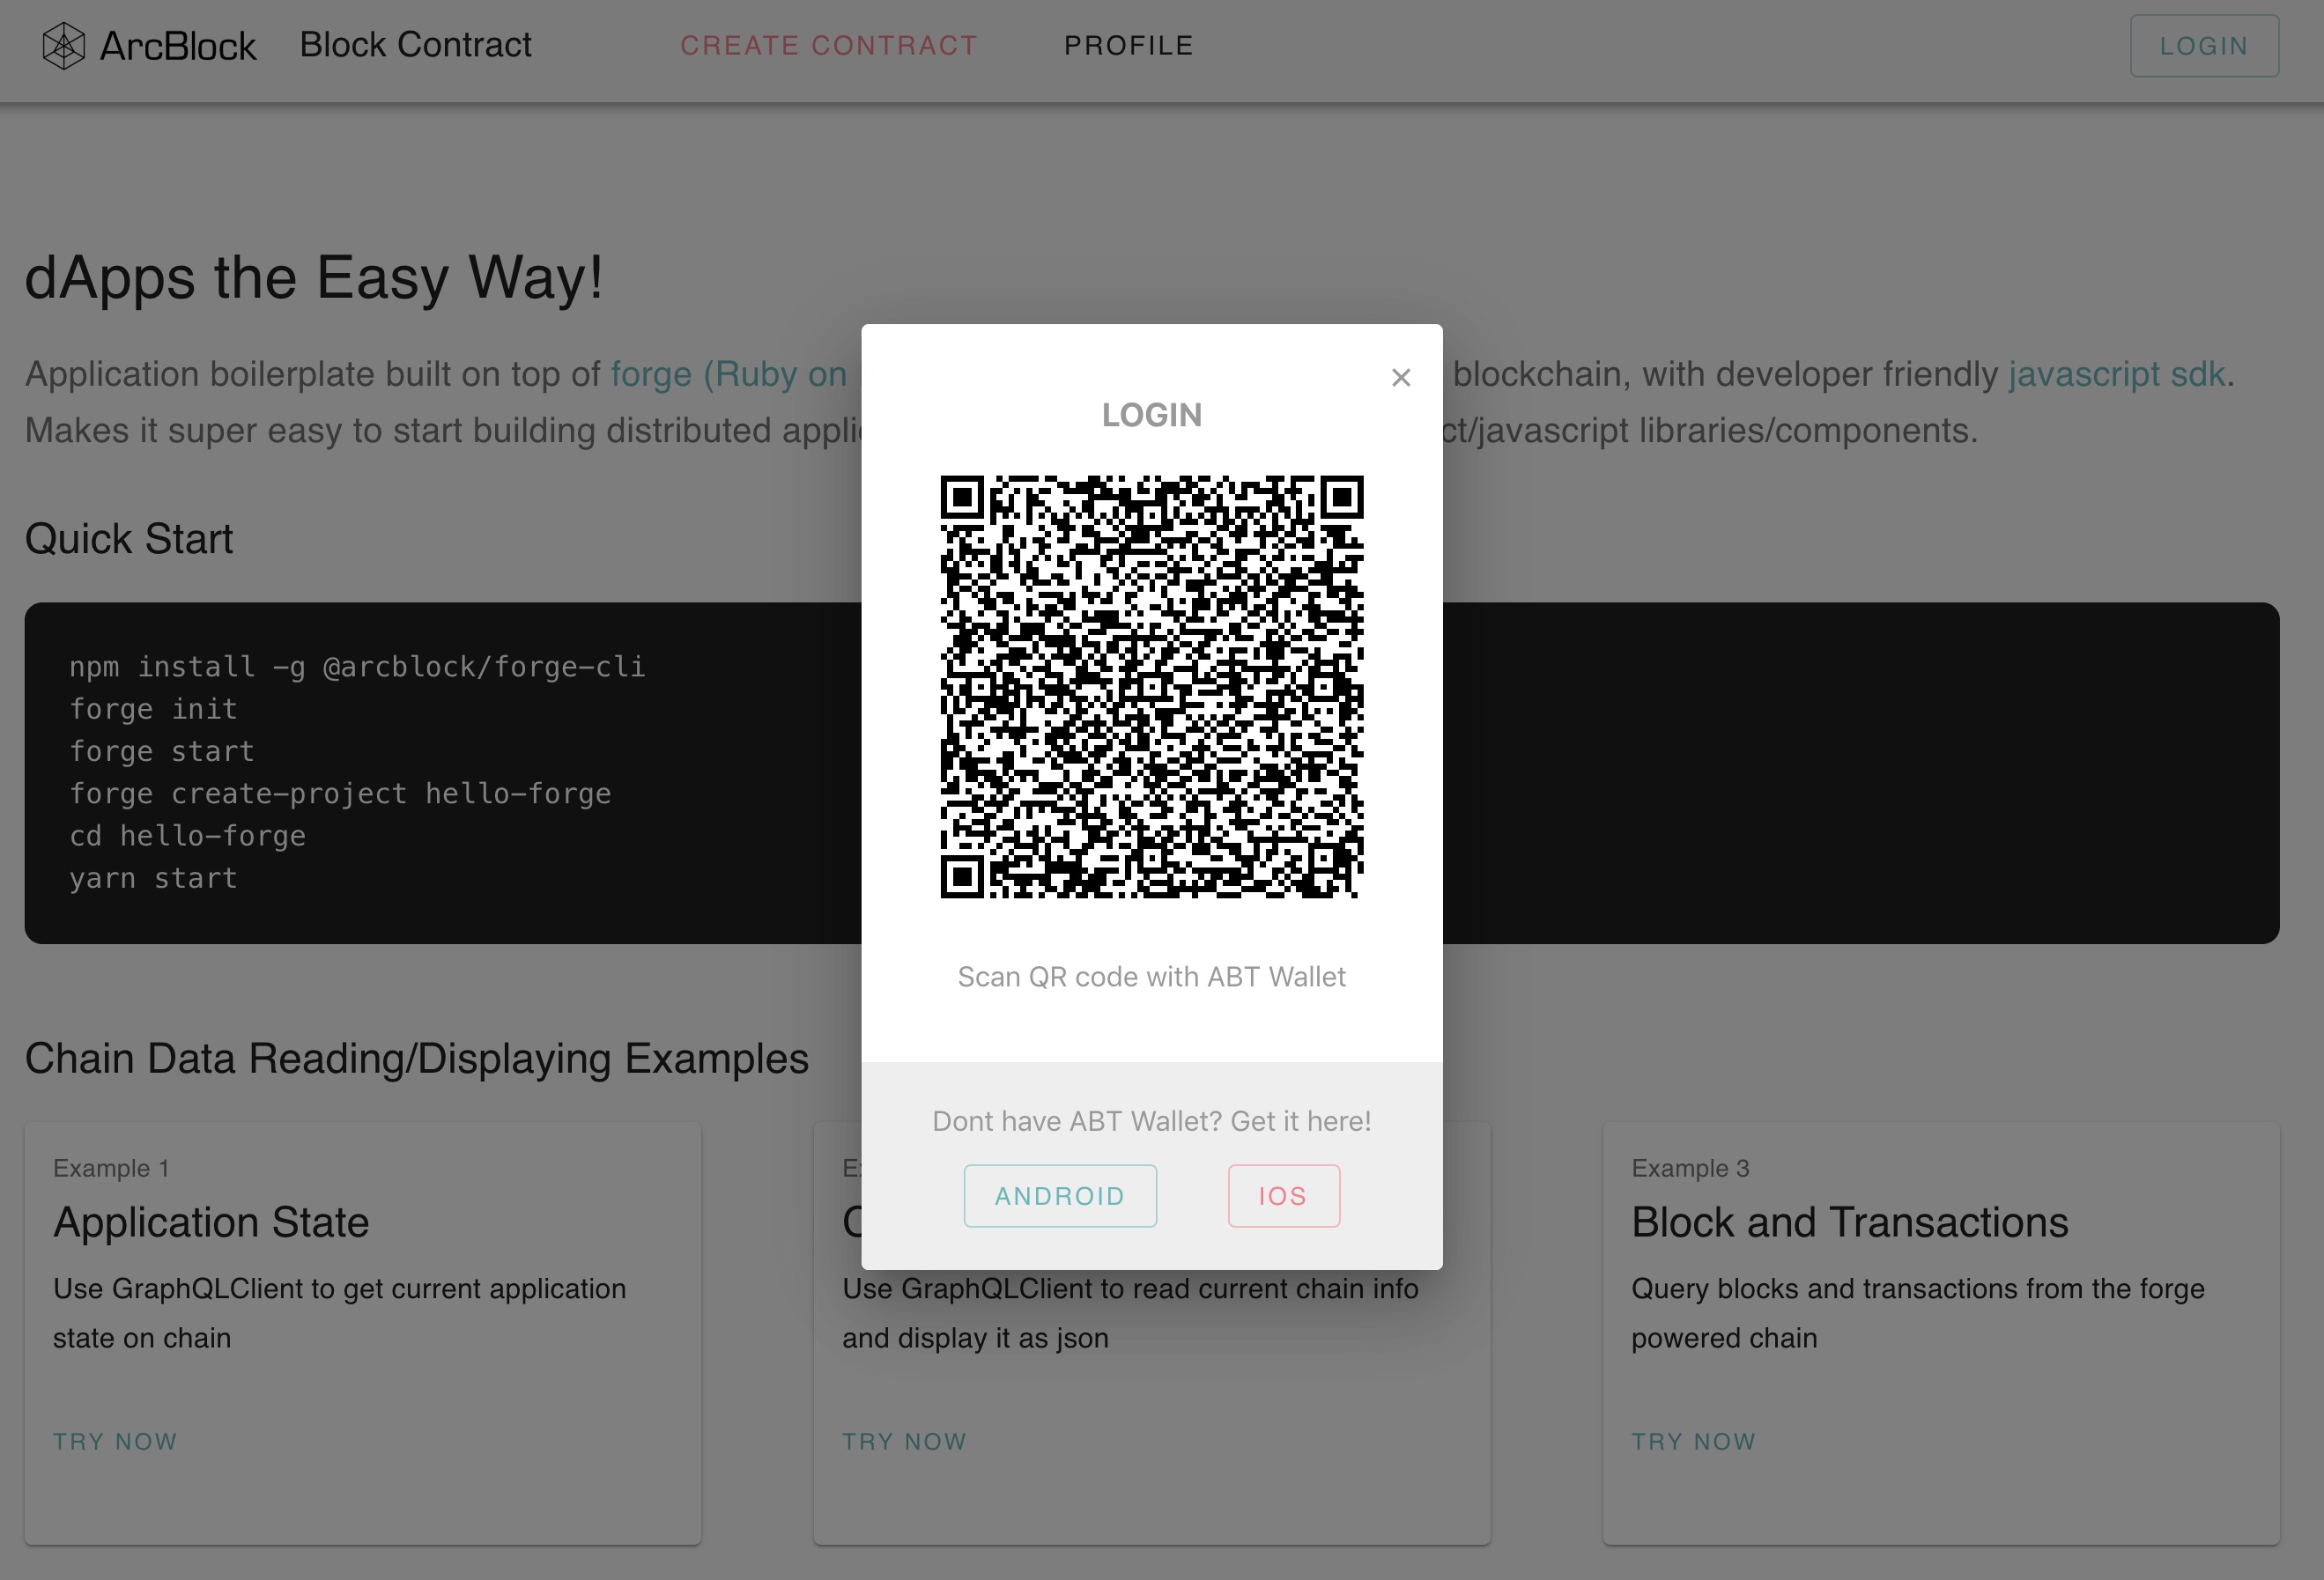Open the Create Contract menu item
Image resolution: width=2324 pixels, height=1580 pixels.
[x=828, y=46]
